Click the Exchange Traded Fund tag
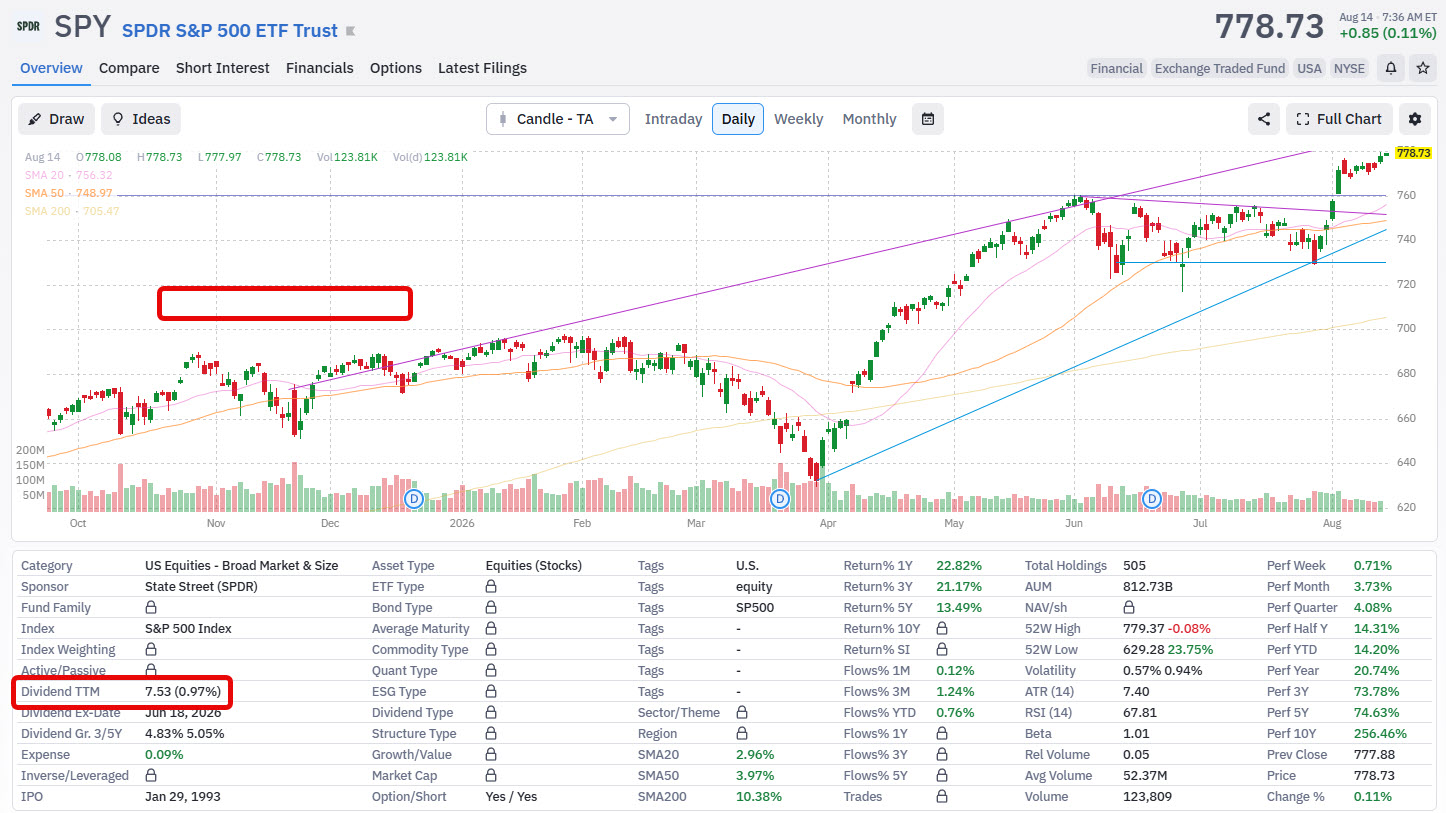The image size is (1446, 813). pyautogui.click(x=1218, y=68)
